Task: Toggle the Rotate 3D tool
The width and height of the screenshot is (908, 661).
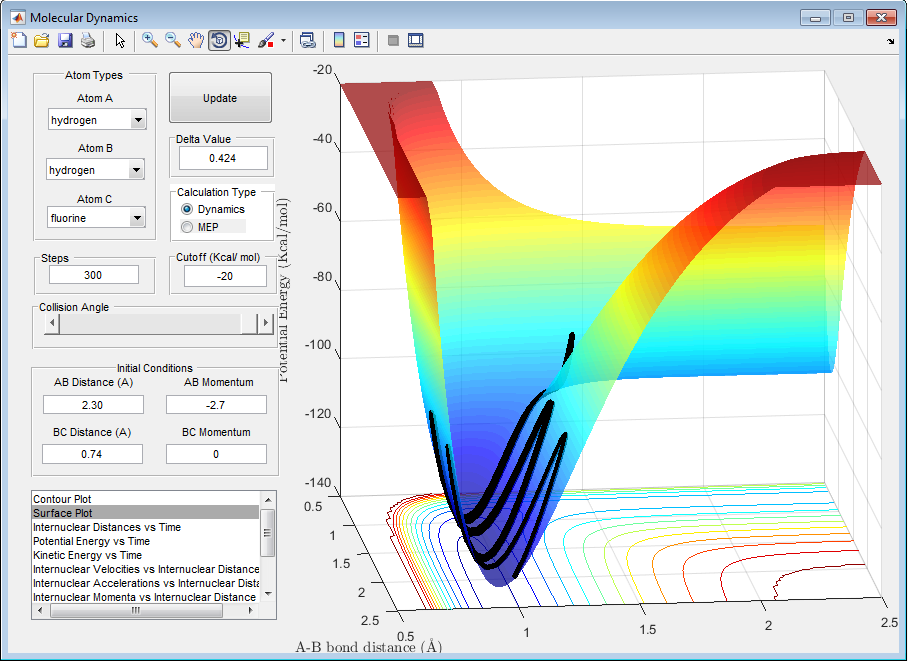Action: 219,41
